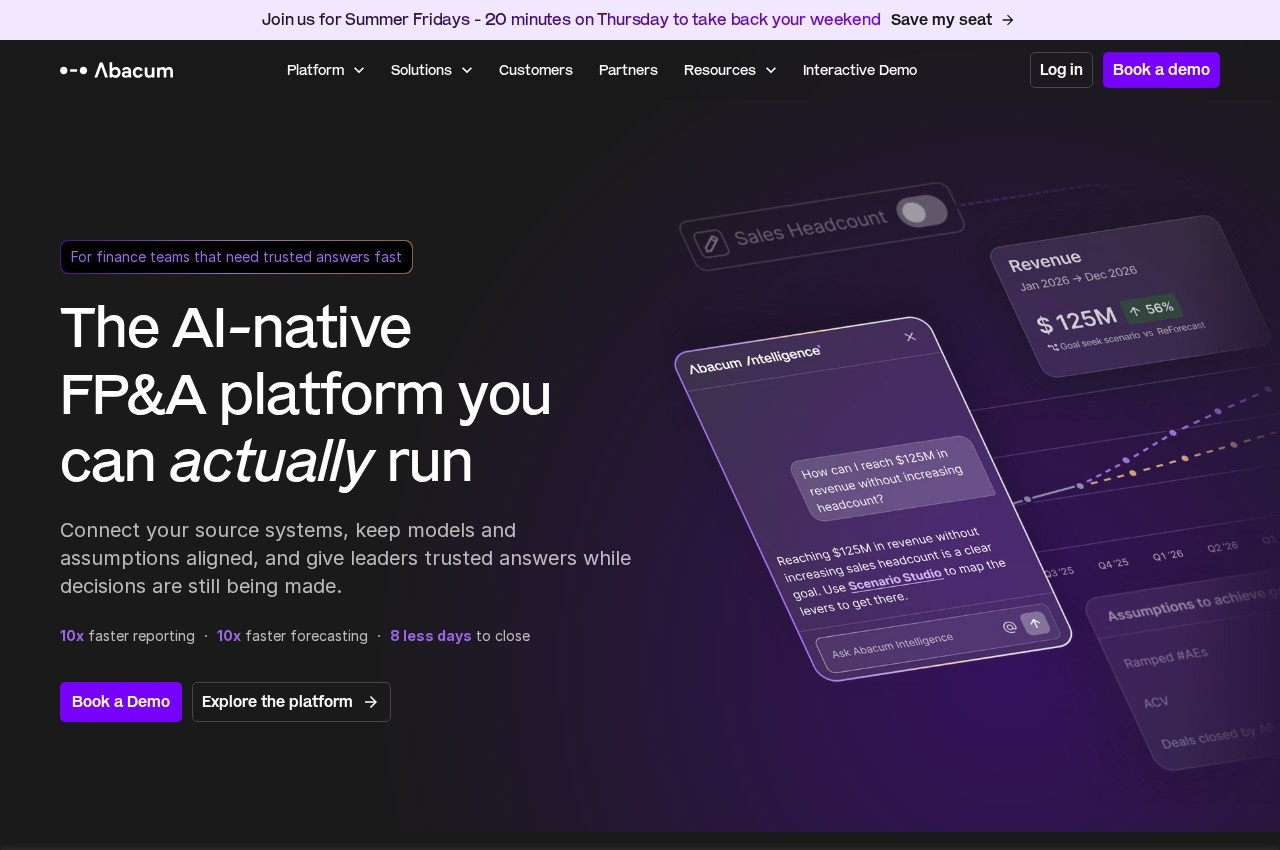
Task: Click 'Jan 2026 → Dec 2026' date range
Action: point(1078,277)
